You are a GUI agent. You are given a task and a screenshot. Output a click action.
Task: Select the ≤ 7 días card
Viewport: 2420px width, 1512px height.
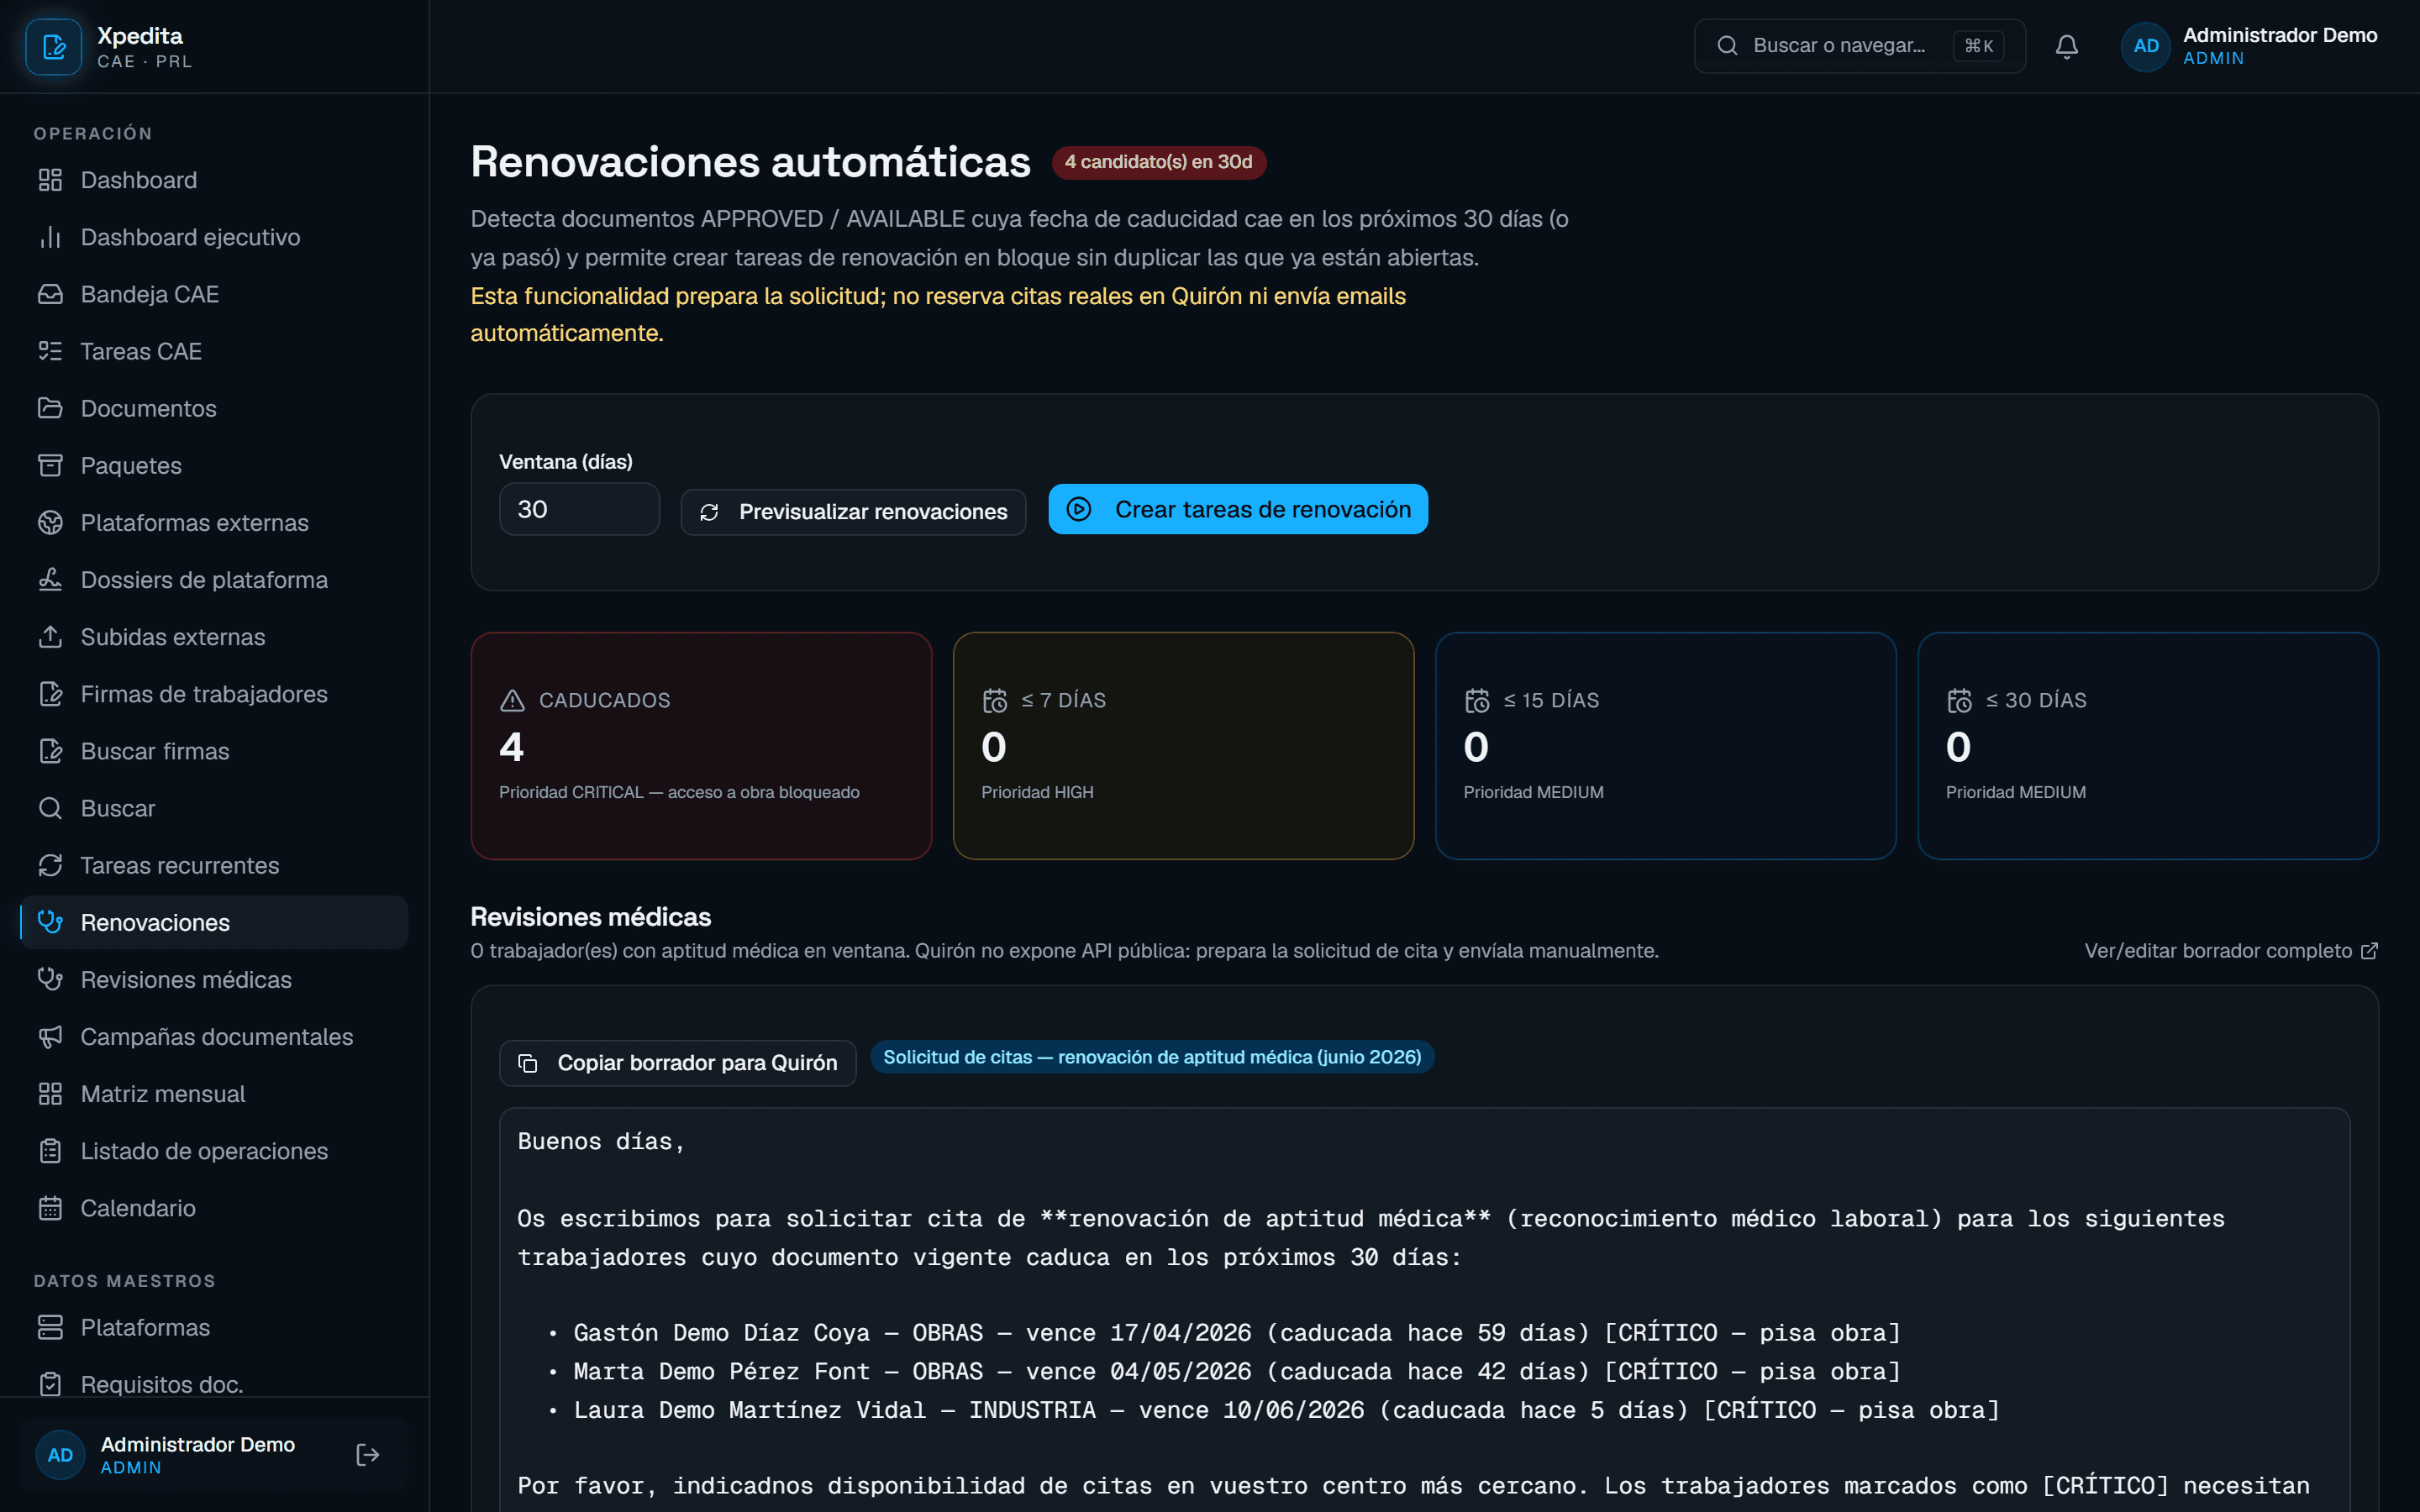[1183, 746]
